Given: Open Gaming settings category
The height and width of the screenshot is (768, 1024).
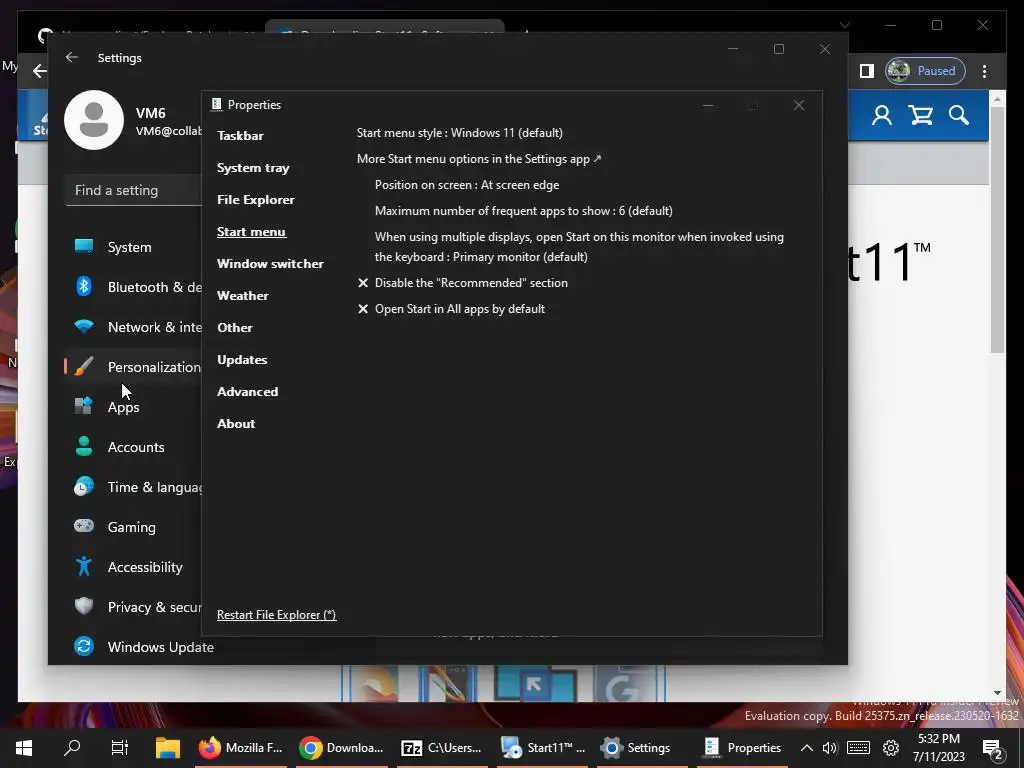Looking at the screenshot, I should pos(133,527).
